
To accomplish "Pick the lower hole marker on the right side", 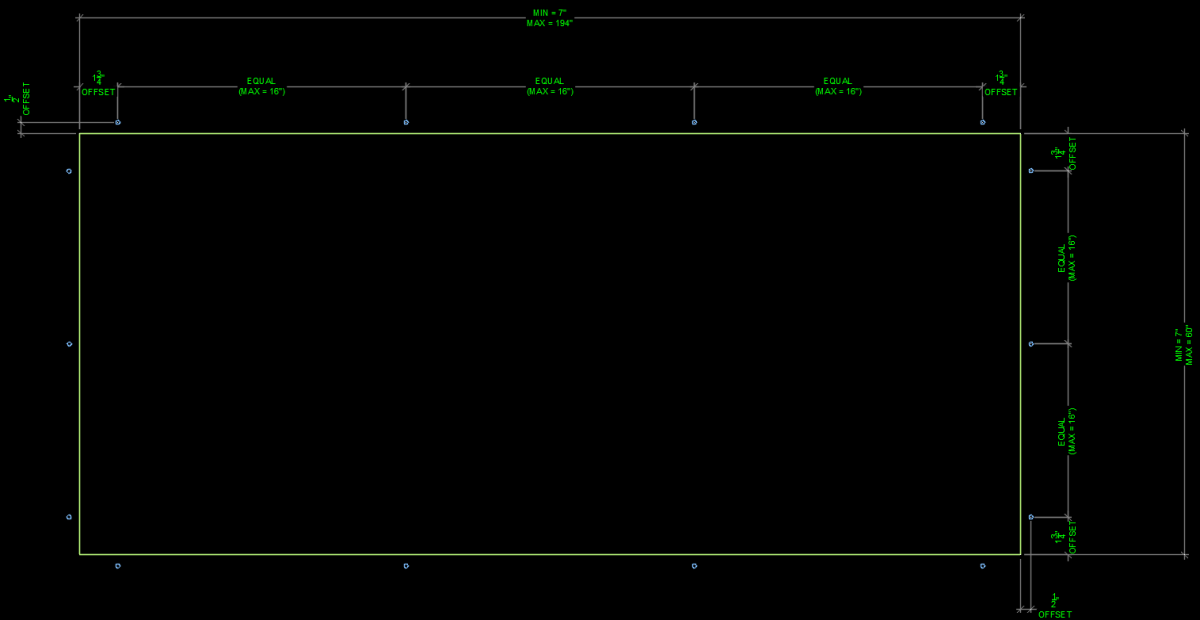I will (1031, 517).
